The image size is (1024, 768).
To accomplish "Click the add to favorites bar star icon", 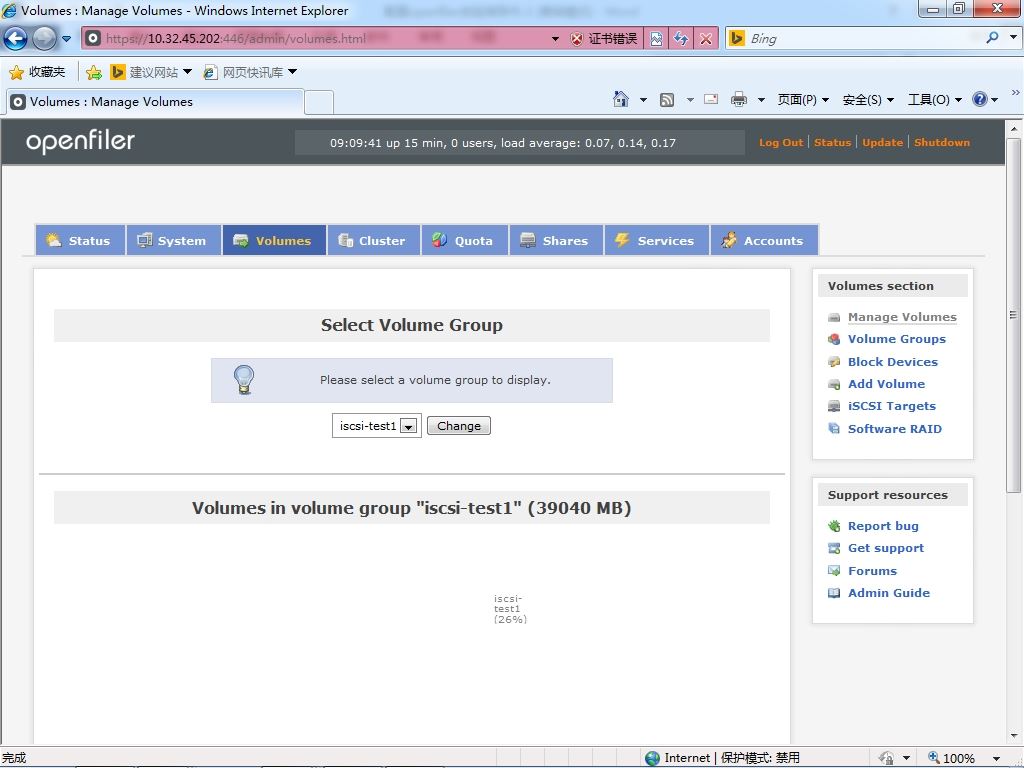I will (93, 72).
